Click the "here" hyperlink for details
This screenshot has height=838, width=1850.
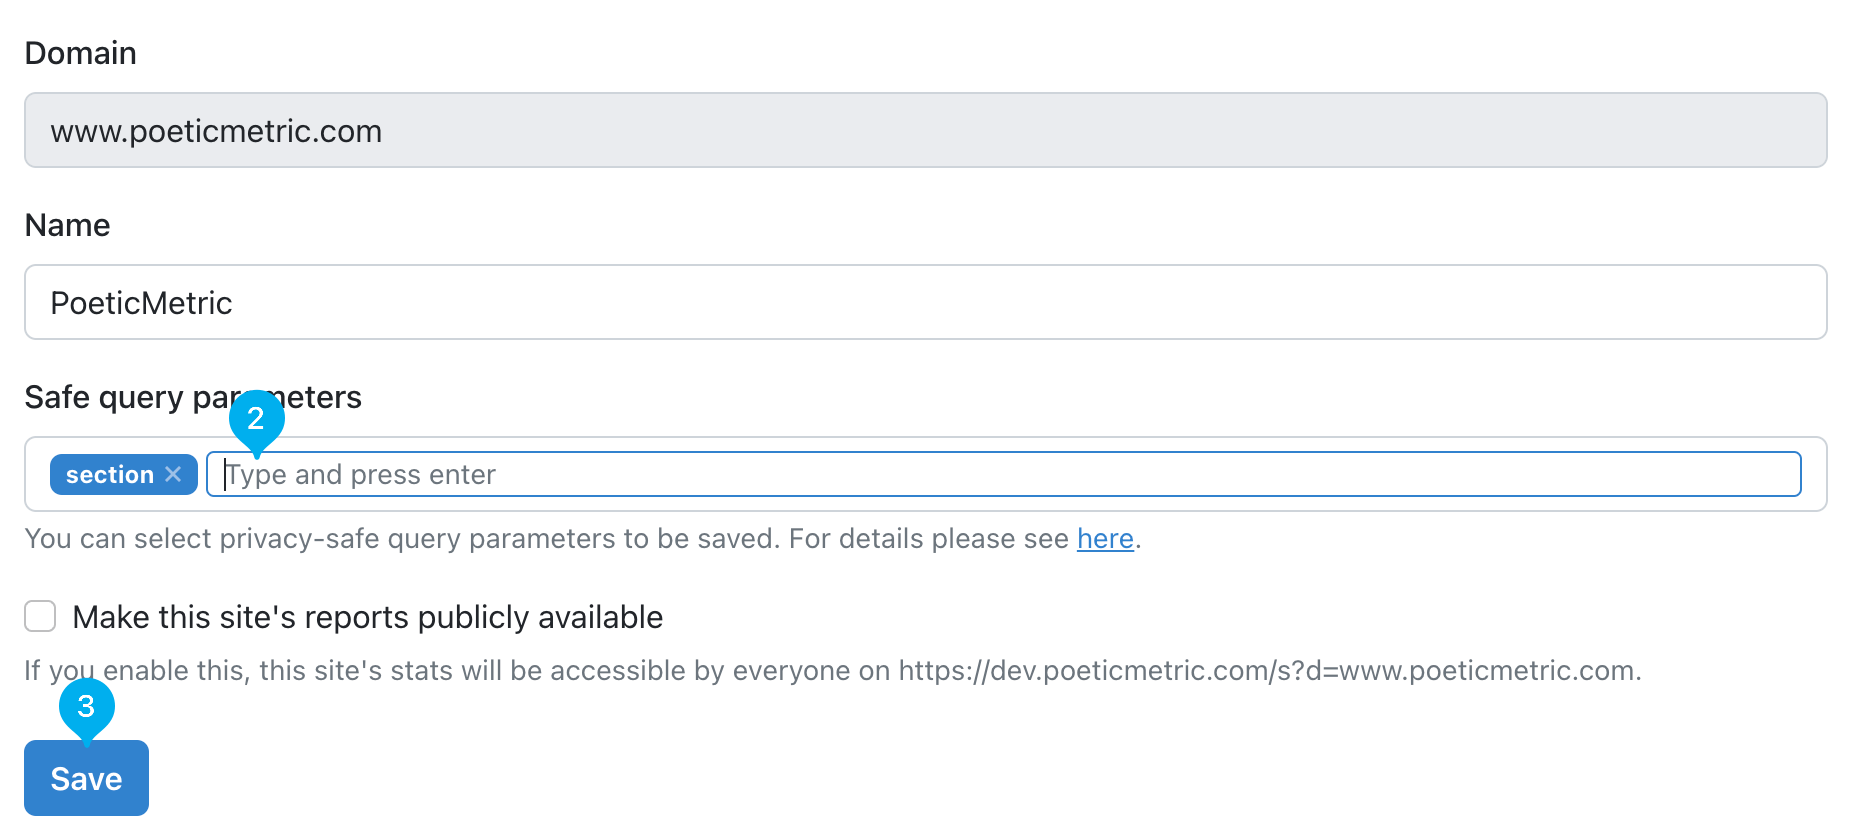pos(1104,539)
